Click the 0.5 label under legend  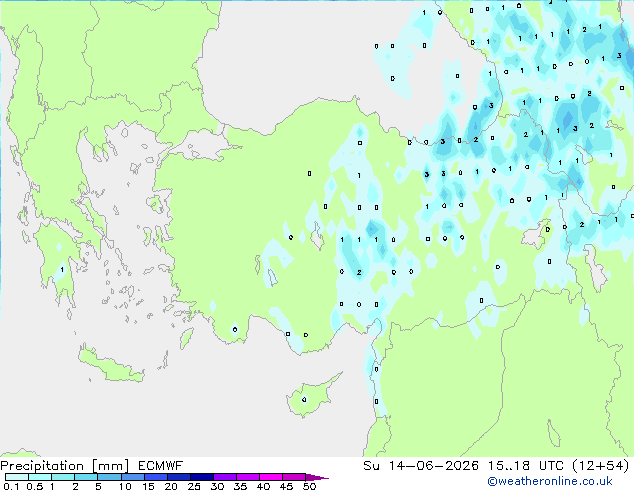coord(35,486)
